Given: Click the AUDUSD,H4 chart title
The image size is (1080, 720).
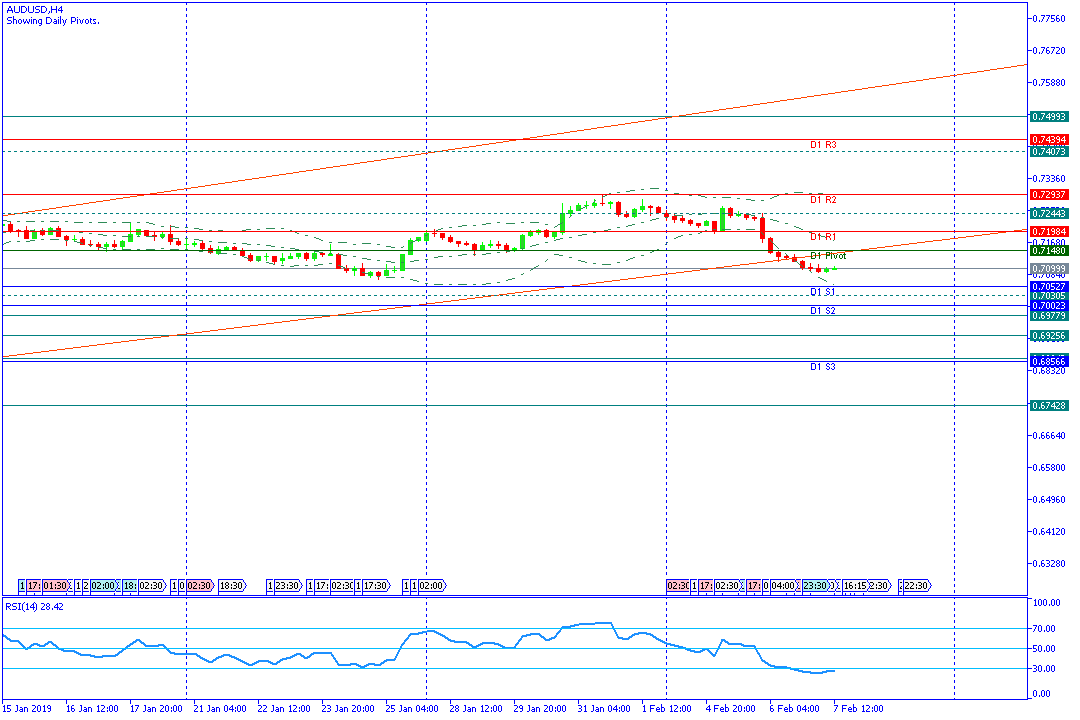Looking at the screenshot, I should coord(31,9).
